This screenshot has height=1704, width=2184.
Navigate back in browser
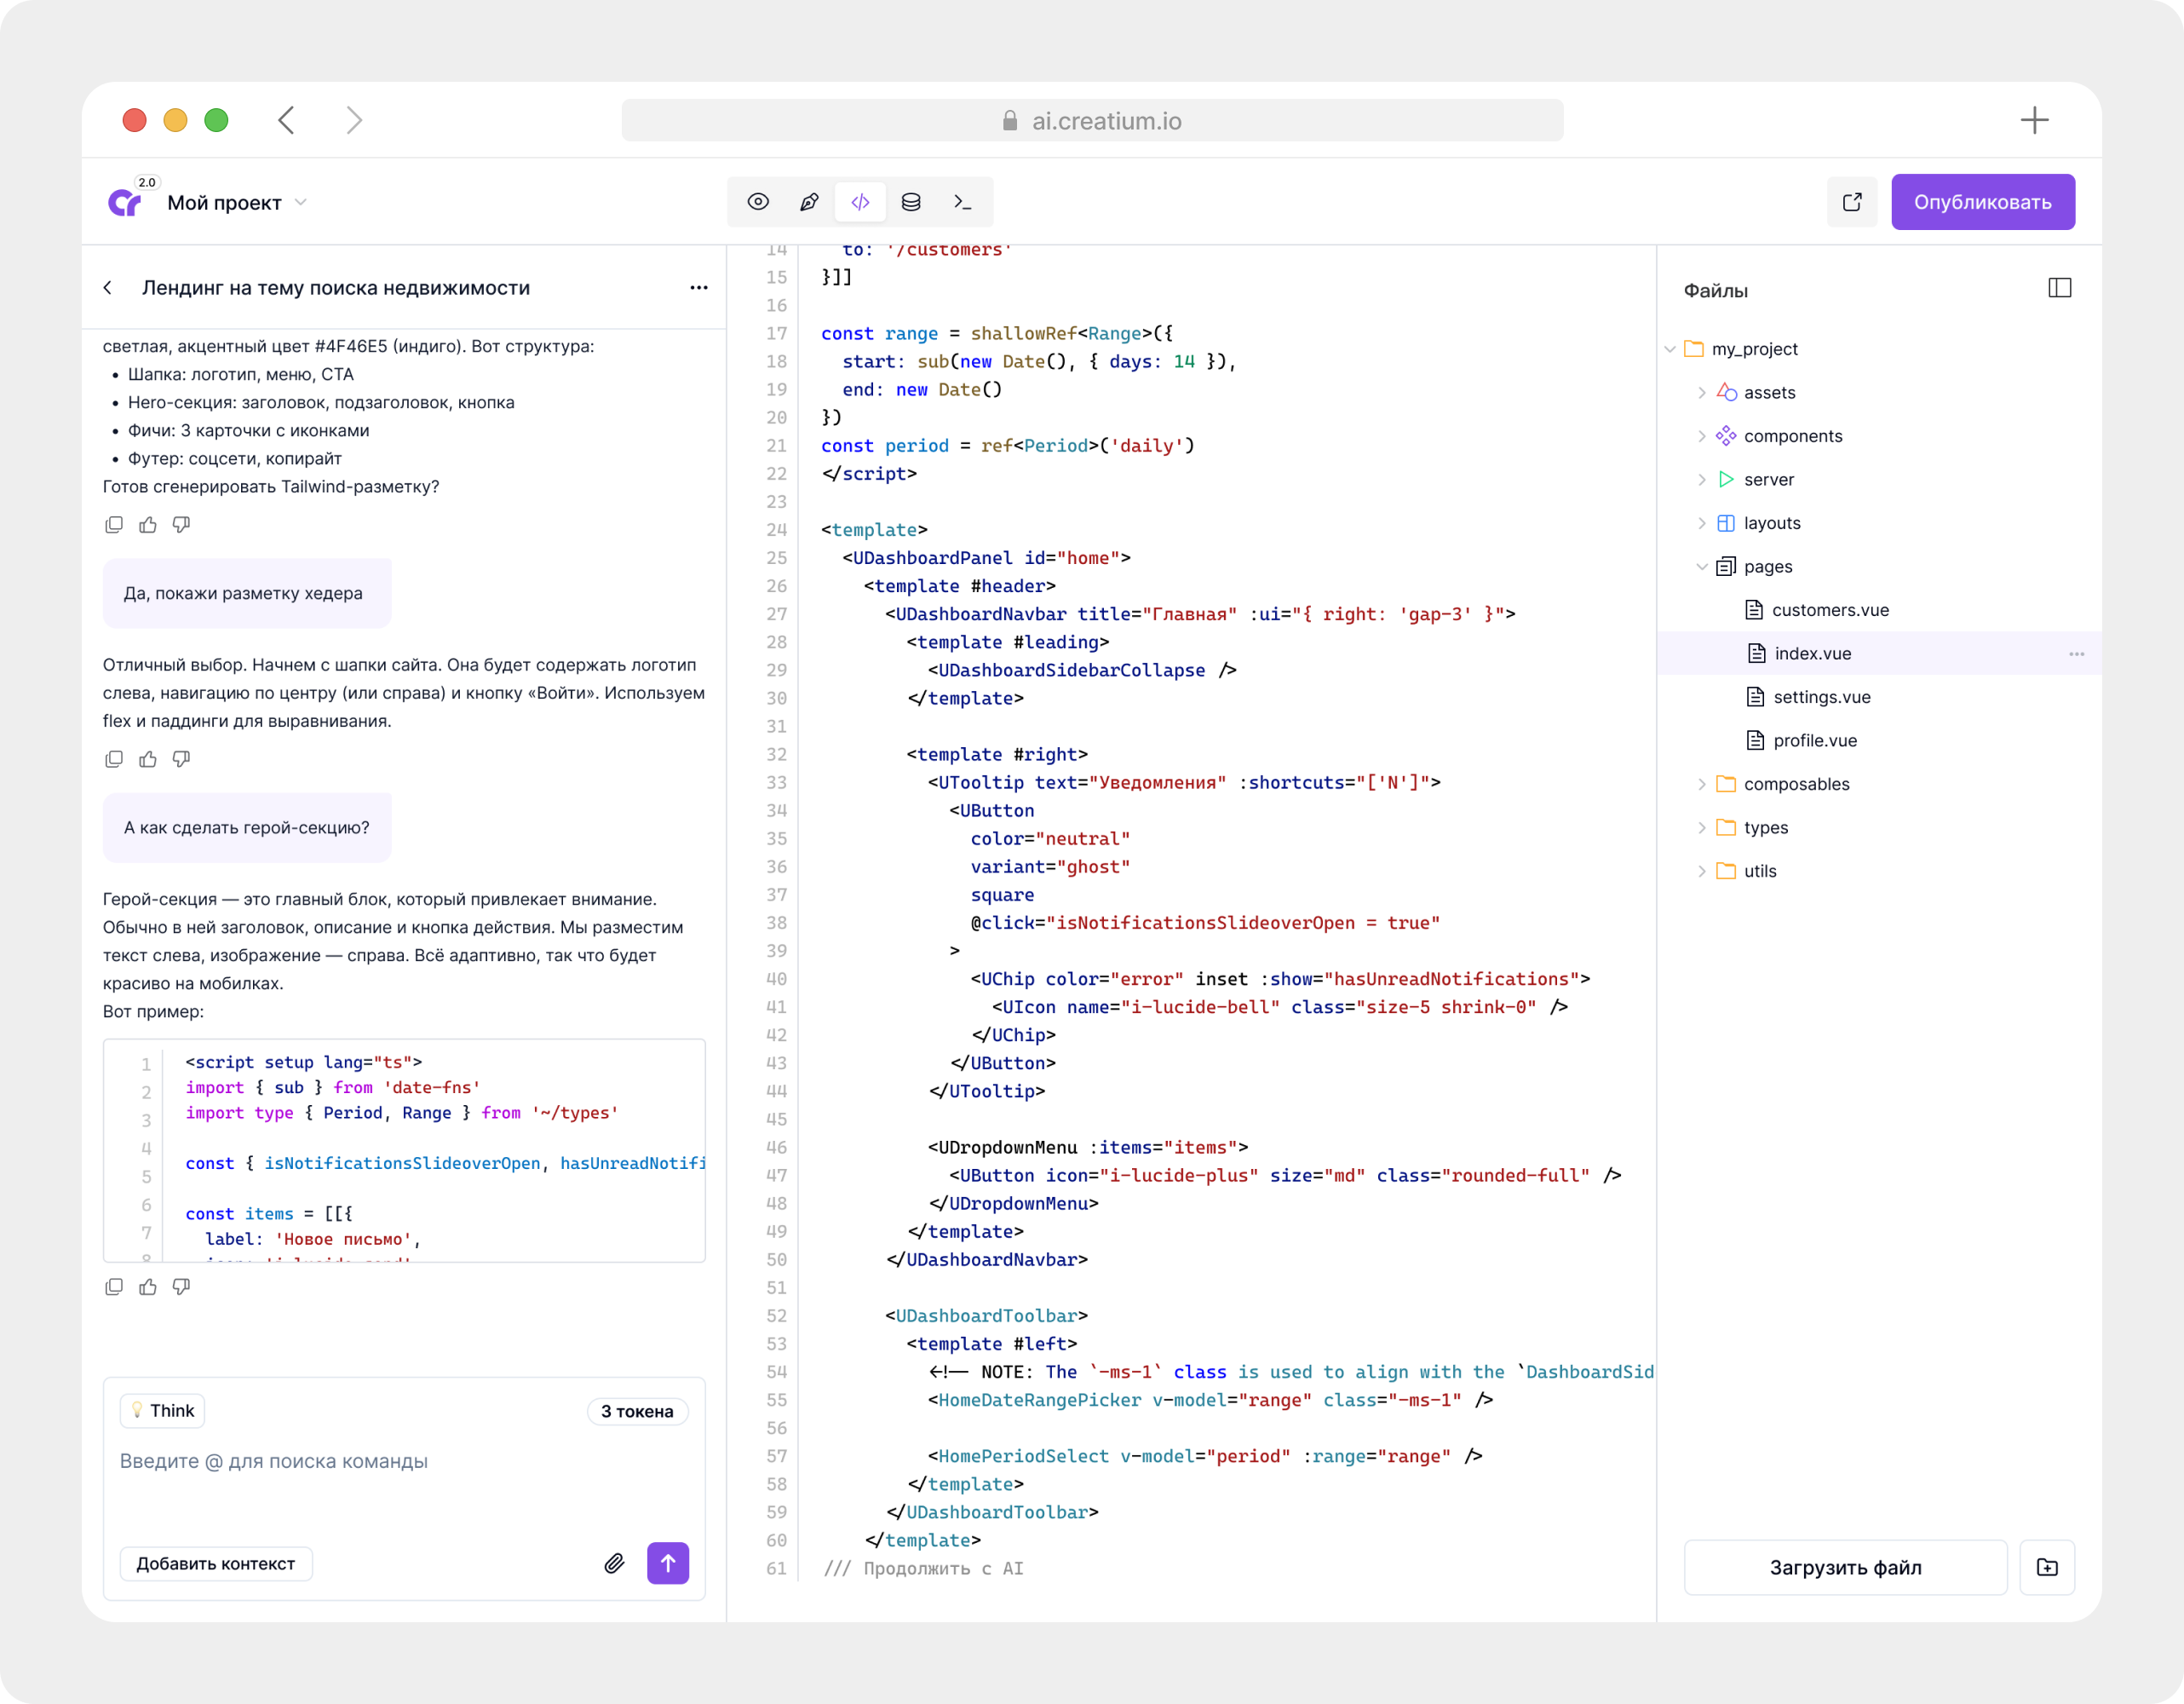pos(286,120)
